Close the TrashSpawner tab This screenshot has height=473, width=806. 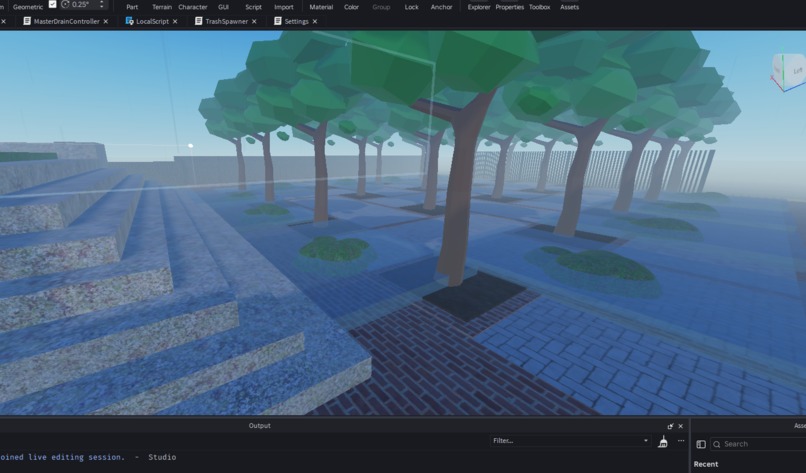pyautogui.click(x=254, y=22)
